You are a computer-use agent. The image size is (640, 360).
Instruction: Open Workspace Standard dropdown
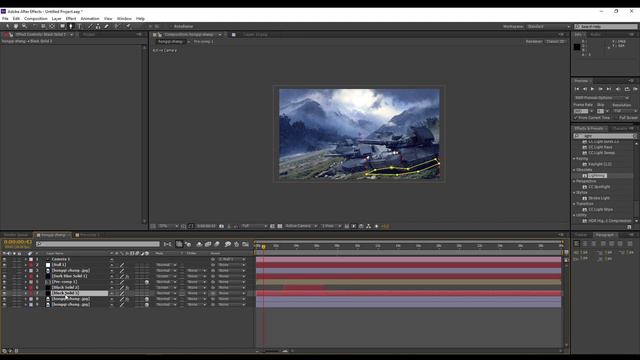pyautogui.click(x=549, y=27)
